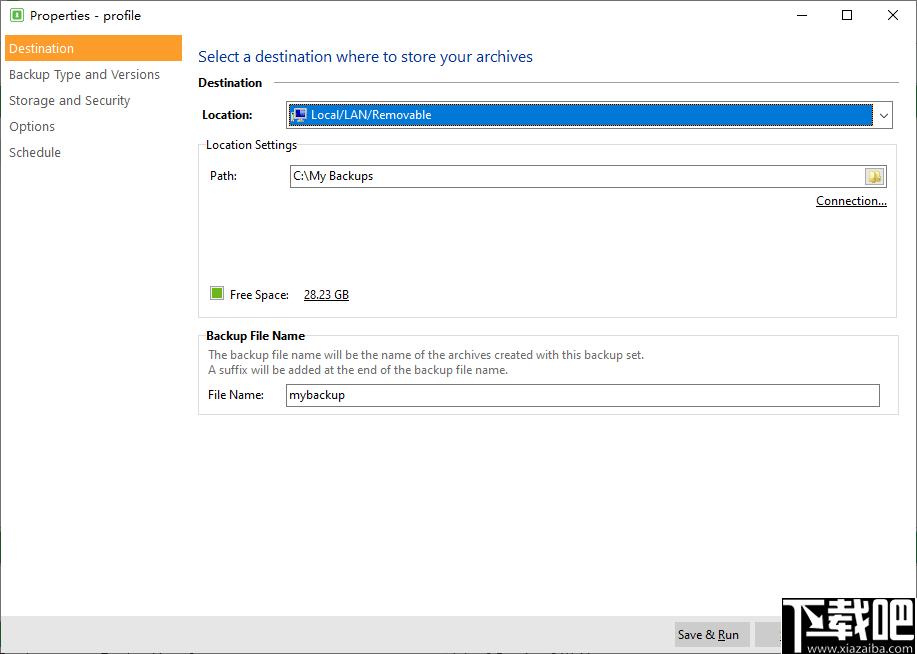Close the Properties - profile window
The height and width of the screenshot is (654, 917).
click(892, 15)
